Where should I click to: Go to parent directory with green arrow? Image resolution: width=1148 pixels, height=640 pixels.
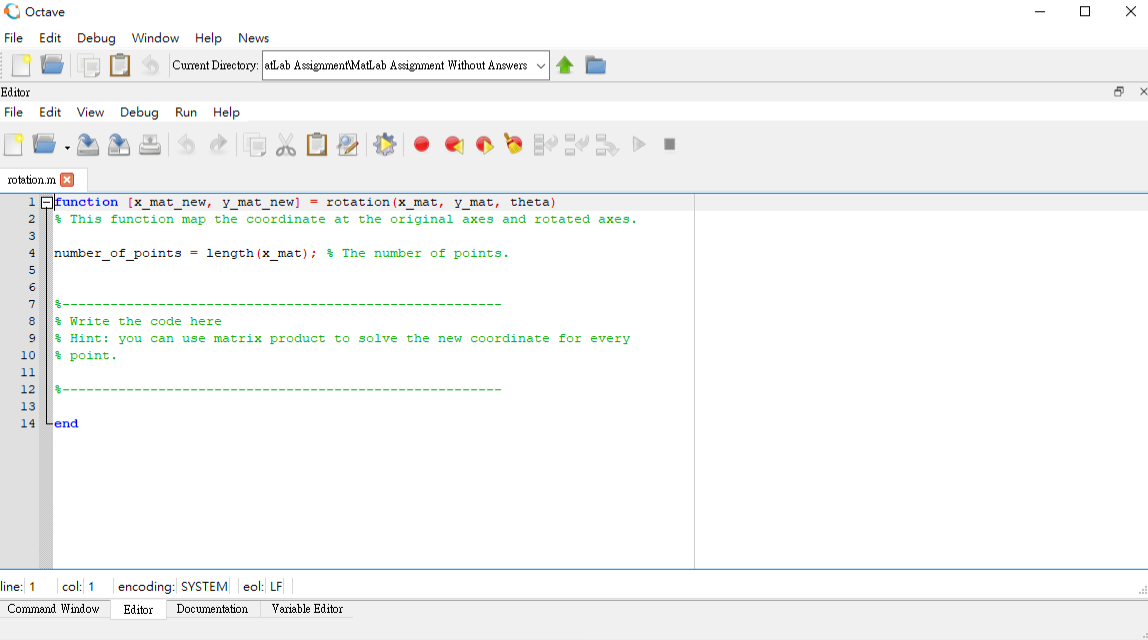point(564,65)
